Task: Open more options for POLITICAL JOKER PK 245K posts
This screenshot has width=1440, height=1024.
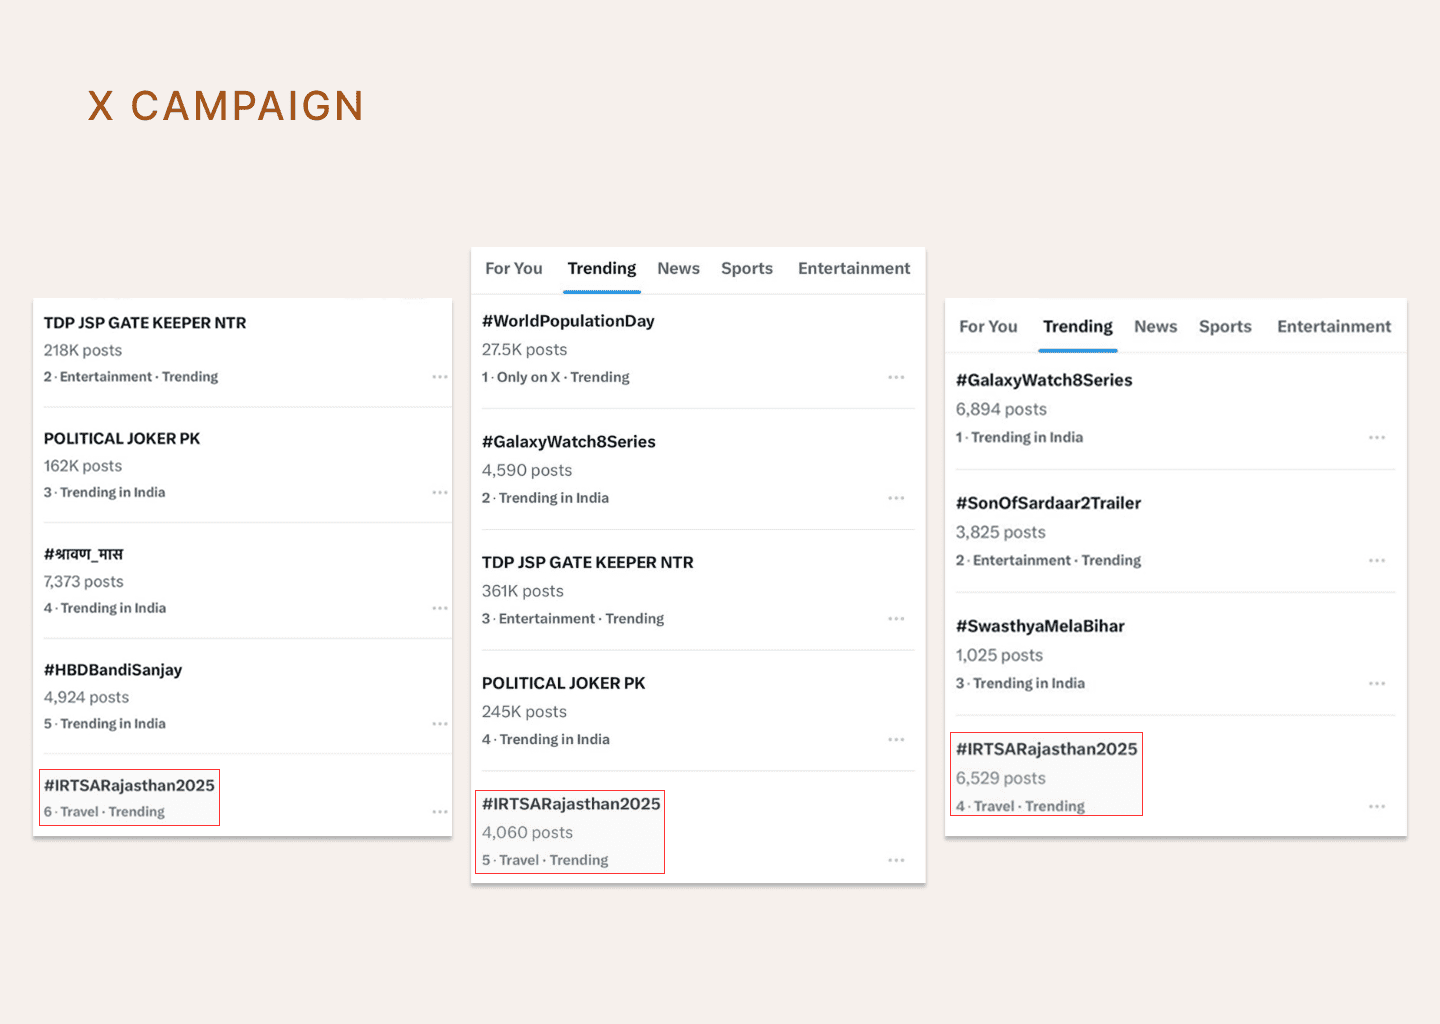Action: [x=896, y=739]
